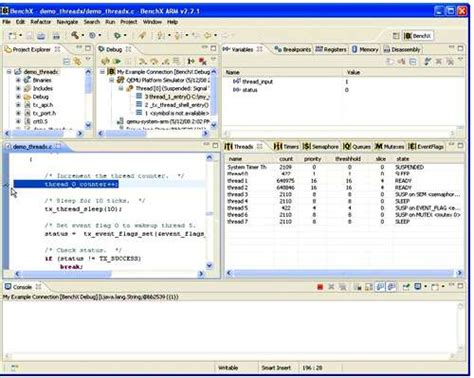Collapse the demo_threadx project node
This screenshot has height=378, width=474.
click(x=9, y=72)
